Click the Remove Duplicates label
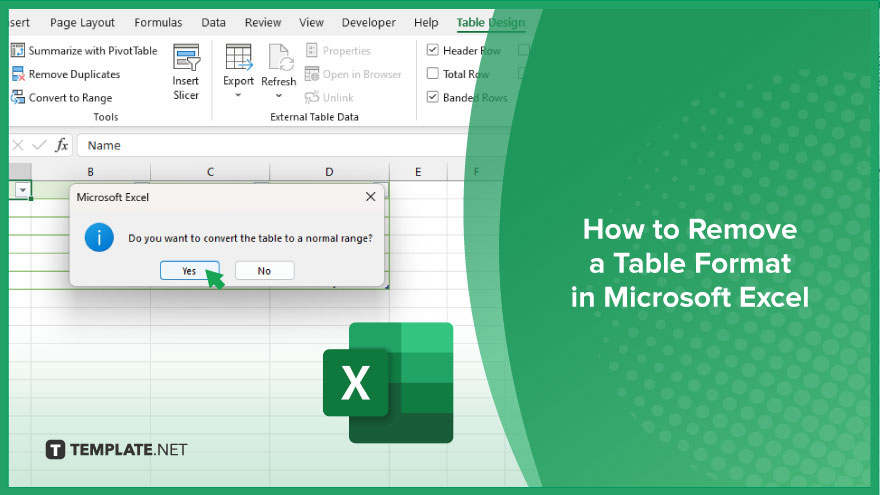The width and height of the screenshot is (880, 495). pyautogui.click(x=74, y=74)
